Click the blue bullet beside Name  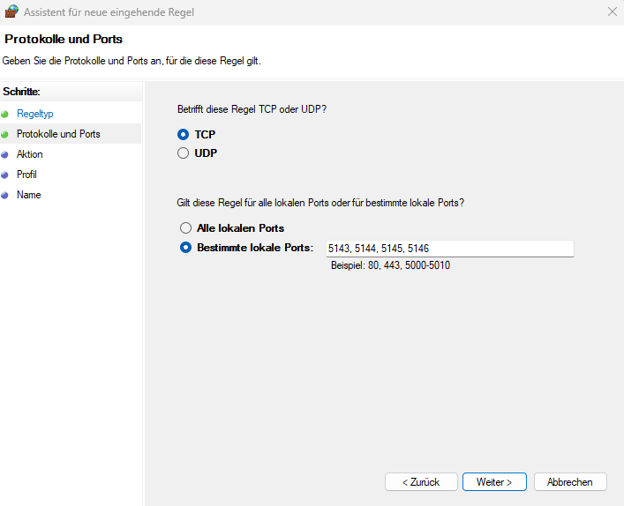point(5,195)
